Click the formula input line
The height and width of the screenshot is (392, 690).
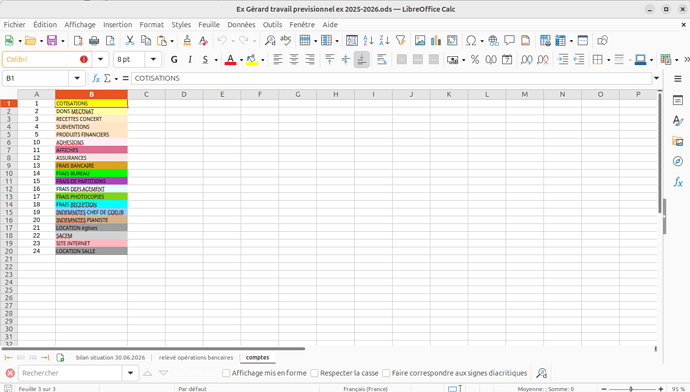(391, 78)
